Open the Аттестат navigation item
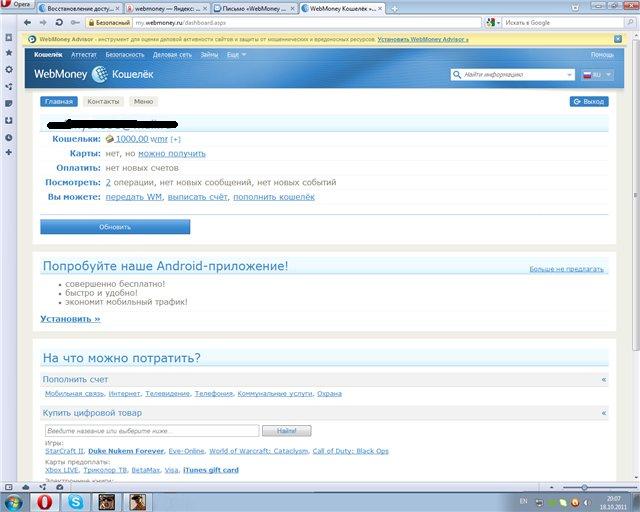The image size is (640, 512). point(84,55)
